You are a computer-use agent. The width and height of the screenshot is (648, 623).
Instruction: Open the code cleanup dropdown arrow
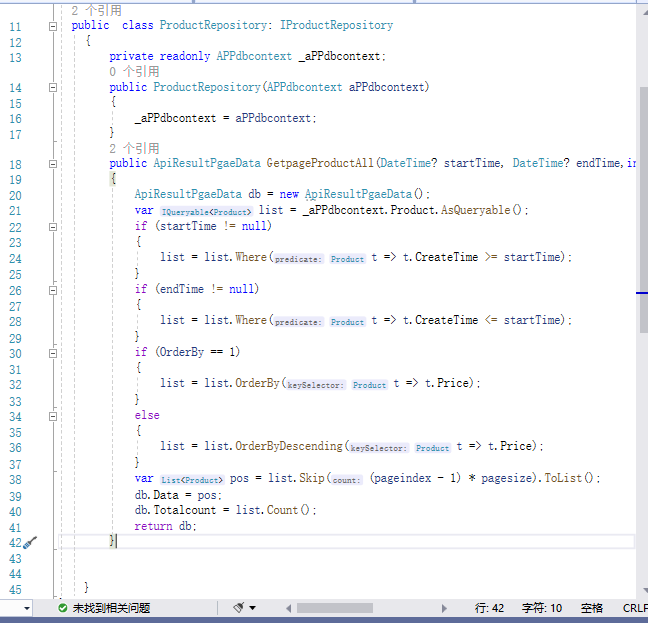click(x=253, y=608)
